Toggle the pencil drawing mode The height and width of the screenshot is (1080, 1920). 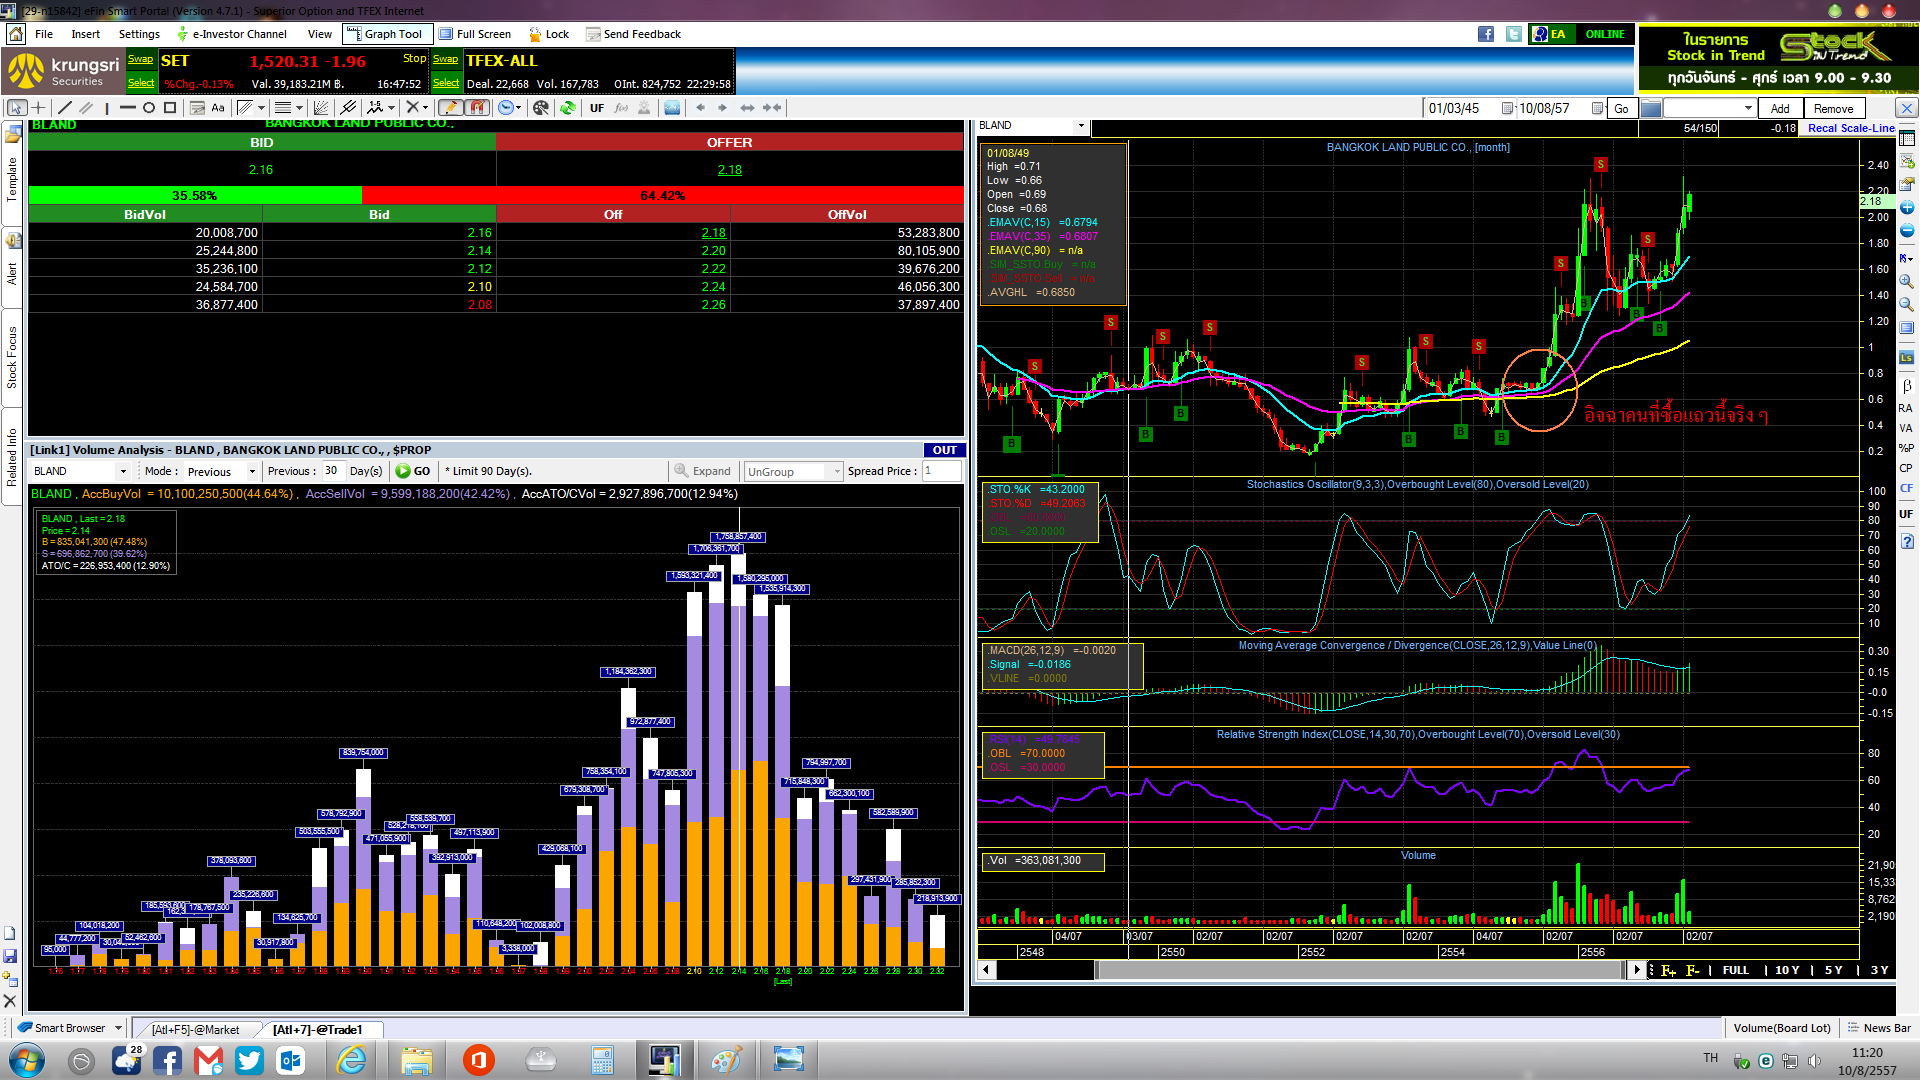[x=450, y=108]
